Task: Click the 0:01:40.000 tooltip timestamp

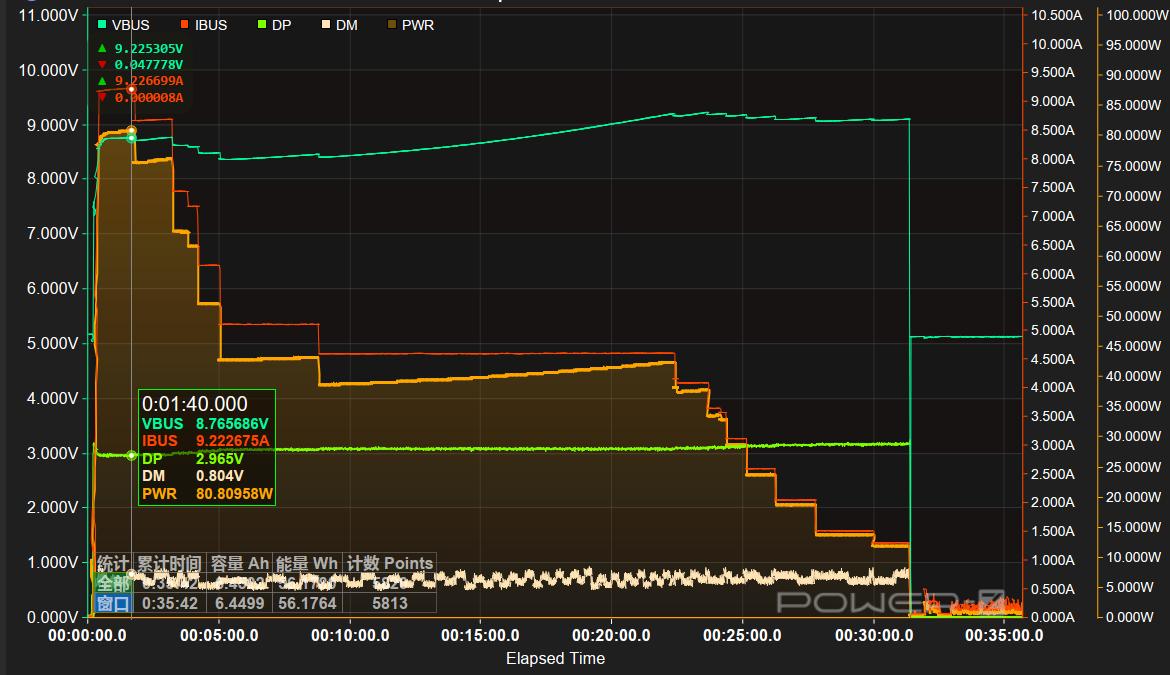Action: point(194,404)
